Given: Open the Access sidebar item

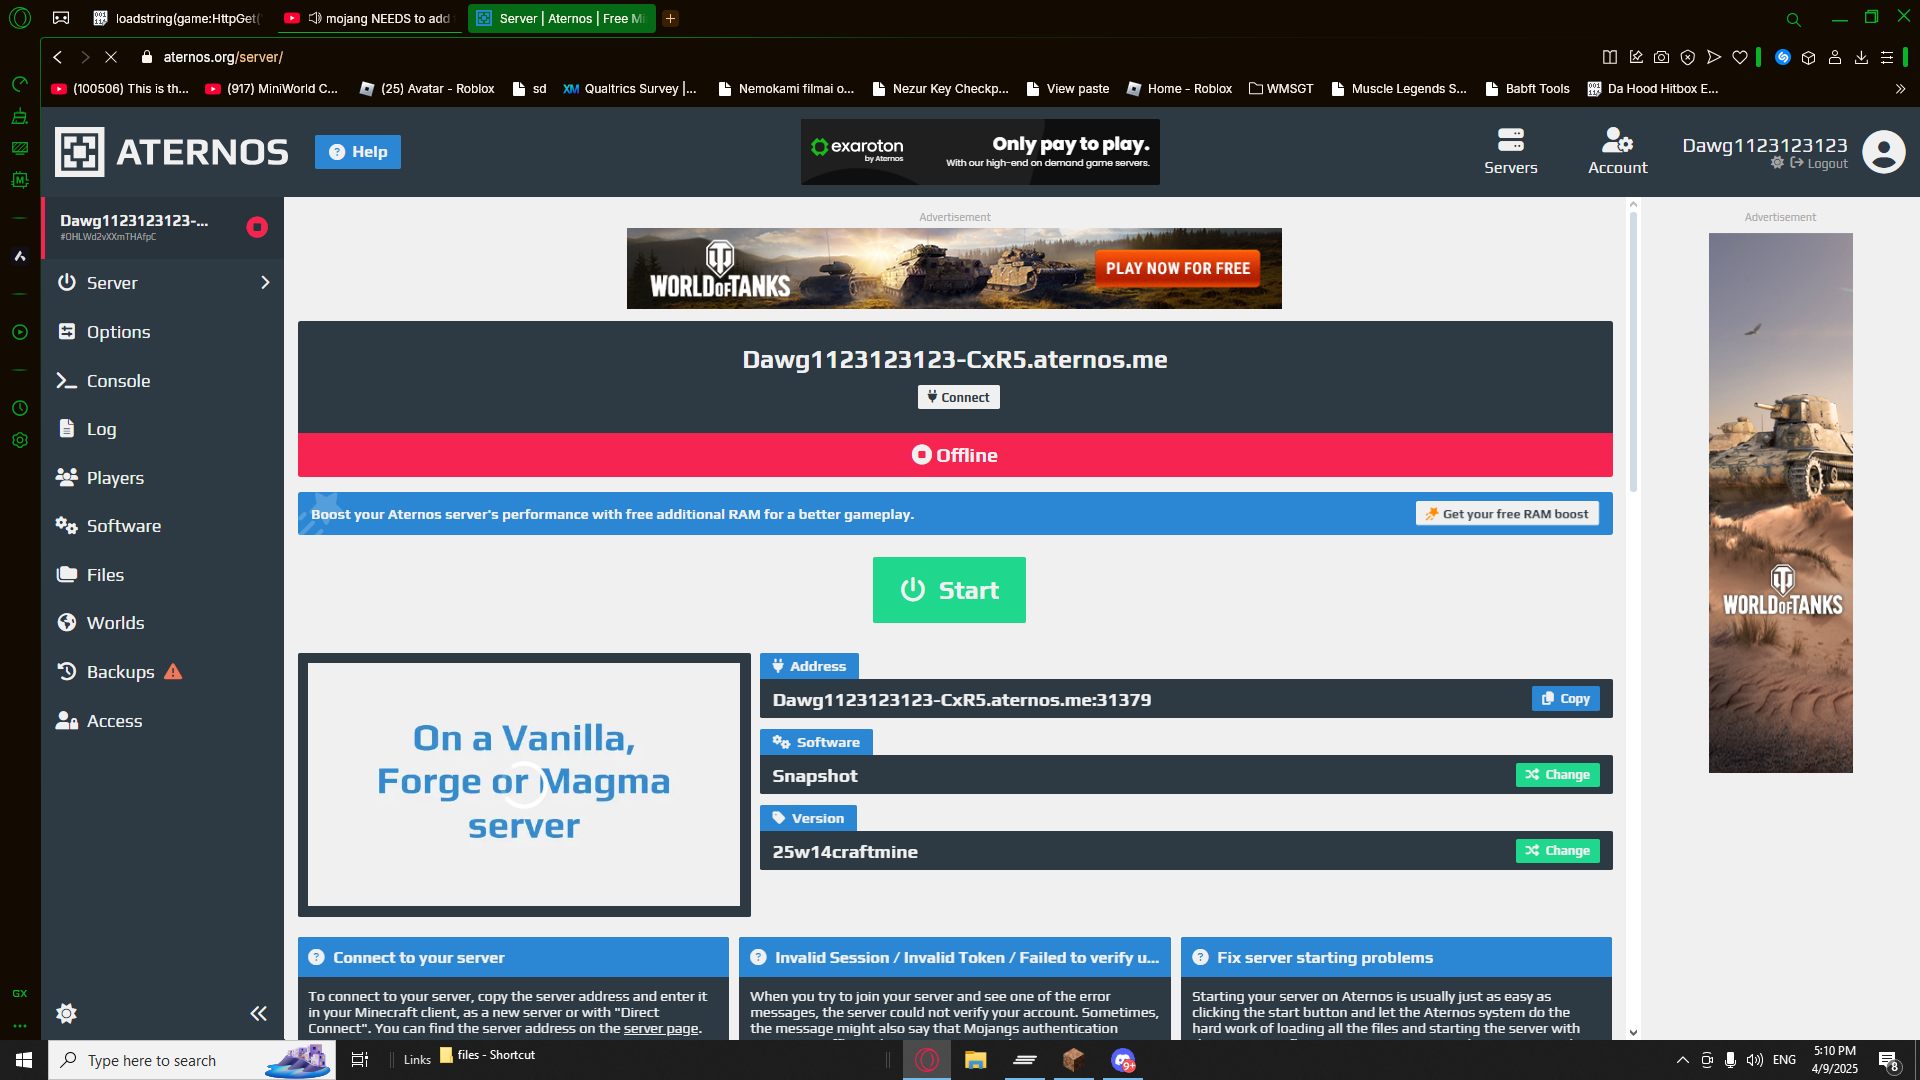Looking at the screenshot, I should click(x=163, y=721).
